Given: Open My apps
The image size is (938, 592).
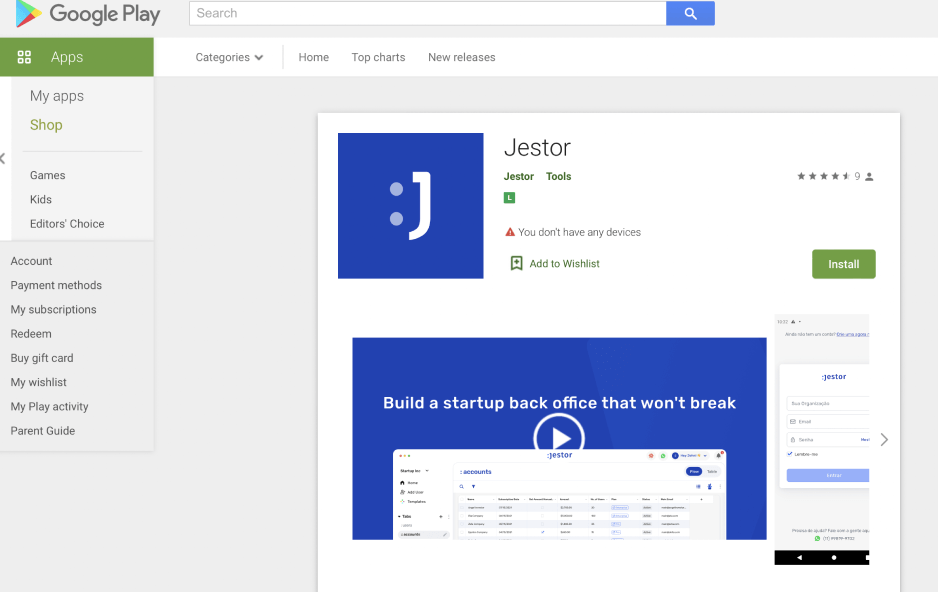Looking at the screenshot, I should click(57, 96).
